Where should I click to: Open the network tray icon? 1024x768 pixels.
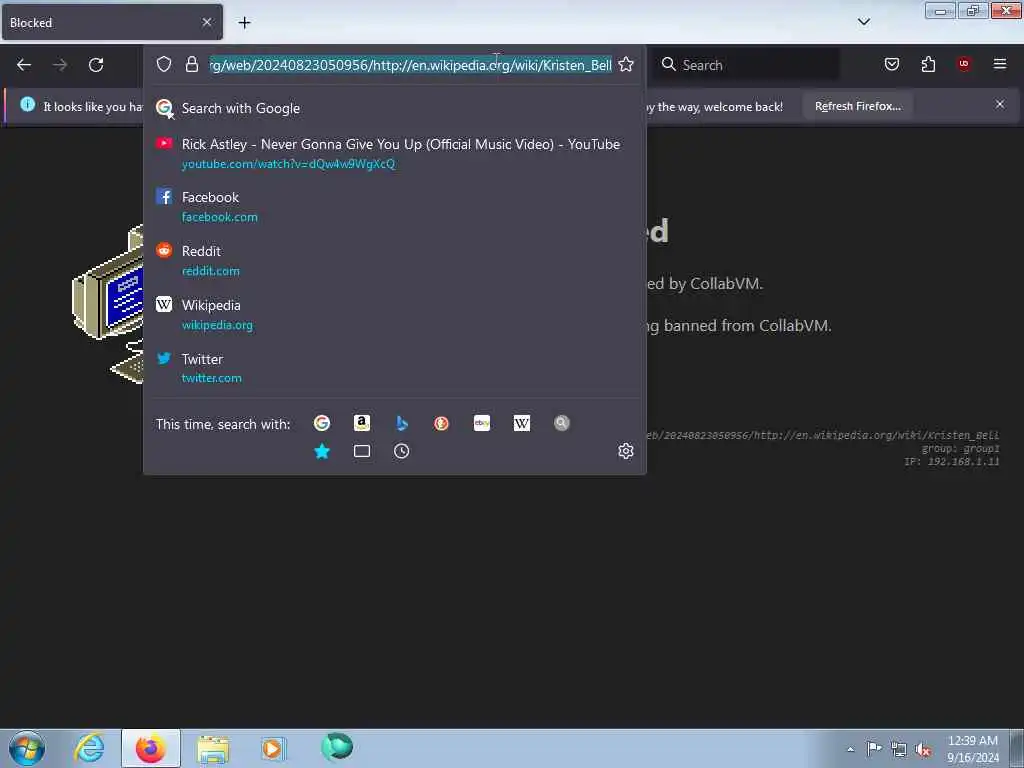click(x=899, y=749)
